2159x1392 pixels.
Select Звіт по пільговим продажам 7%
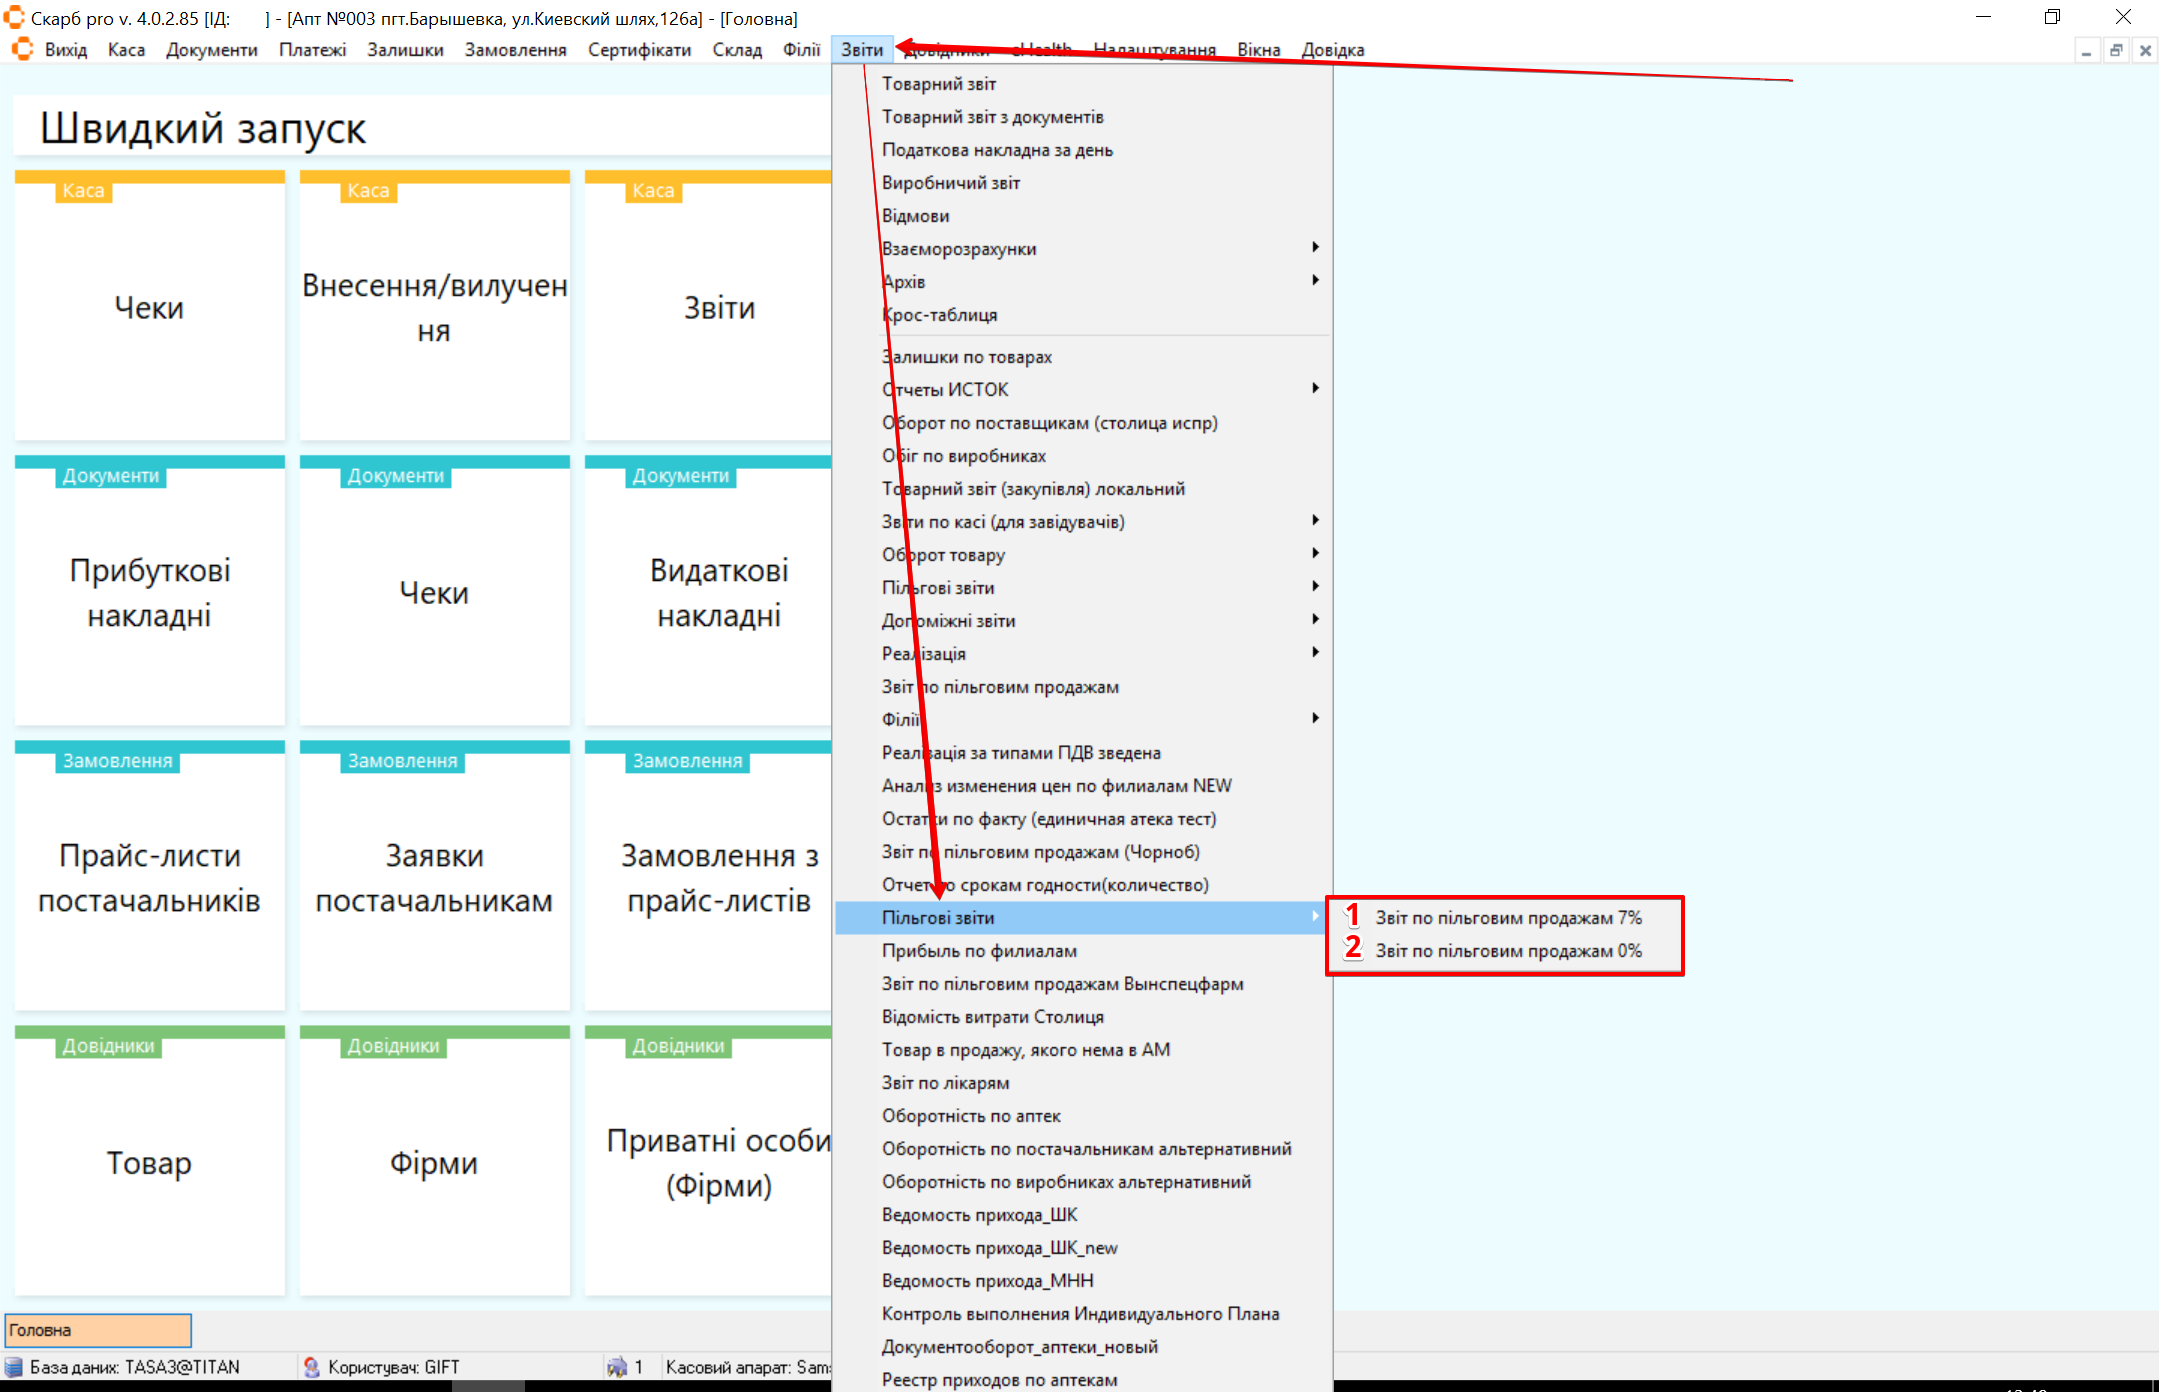(1508, 918)
